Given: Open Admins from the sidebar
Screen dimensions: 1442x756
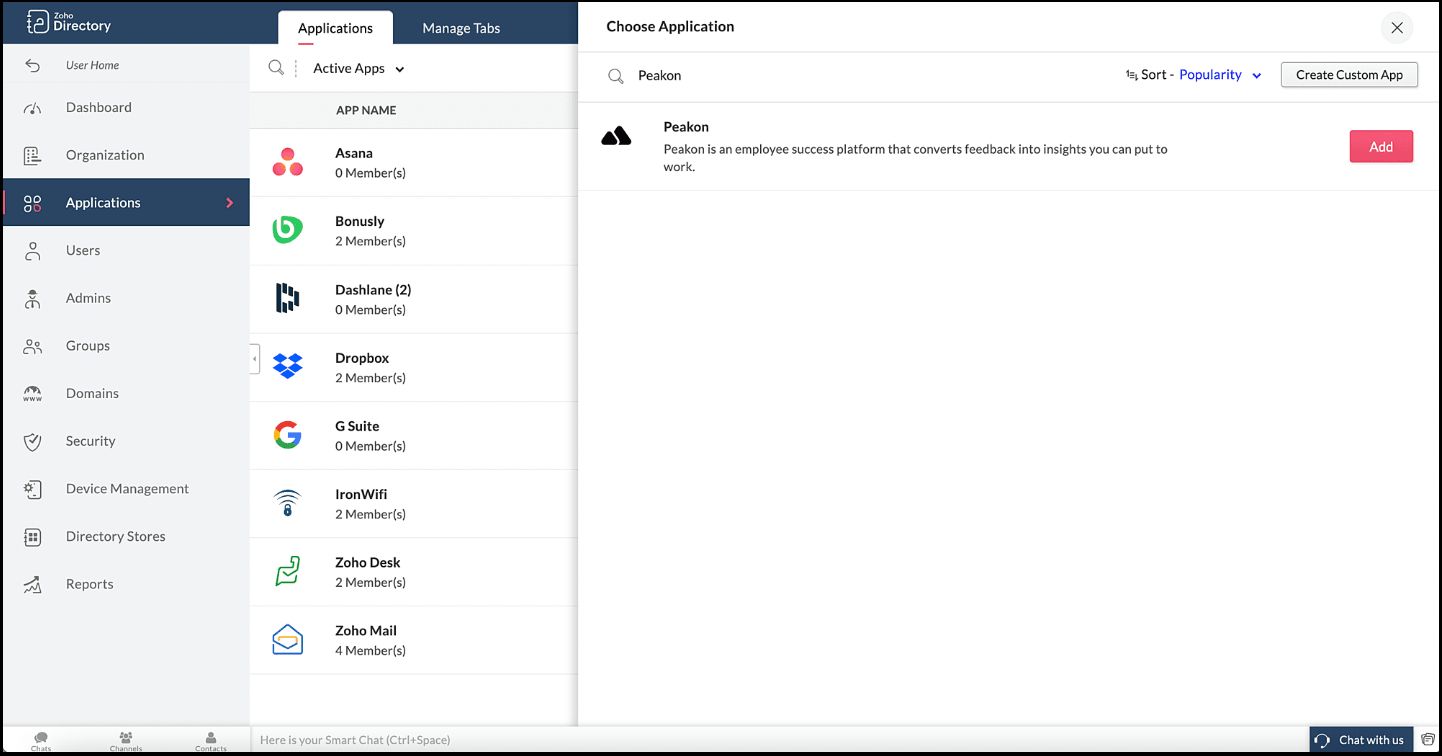Looking at the screenshot, I should tap(88, 298).
